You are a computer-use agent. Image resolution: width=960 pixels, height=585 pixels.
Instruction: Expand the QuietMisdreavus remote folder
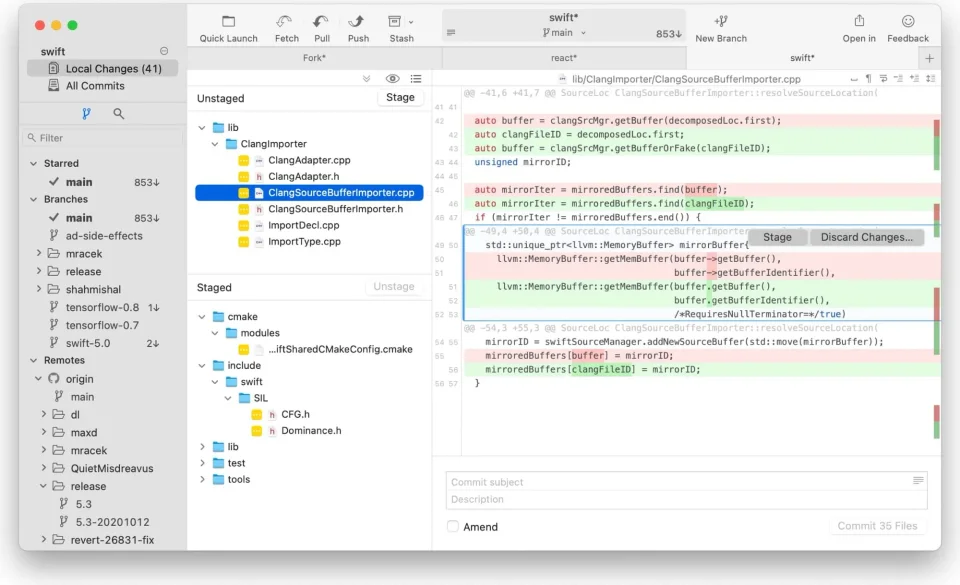tap(43, 468)
